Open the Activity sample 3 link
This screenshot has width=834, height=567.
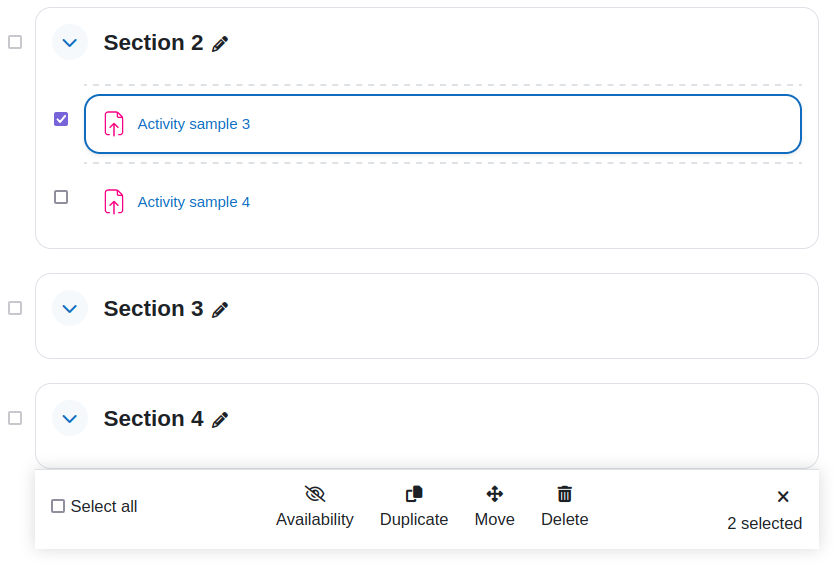(x=194, y=124)
